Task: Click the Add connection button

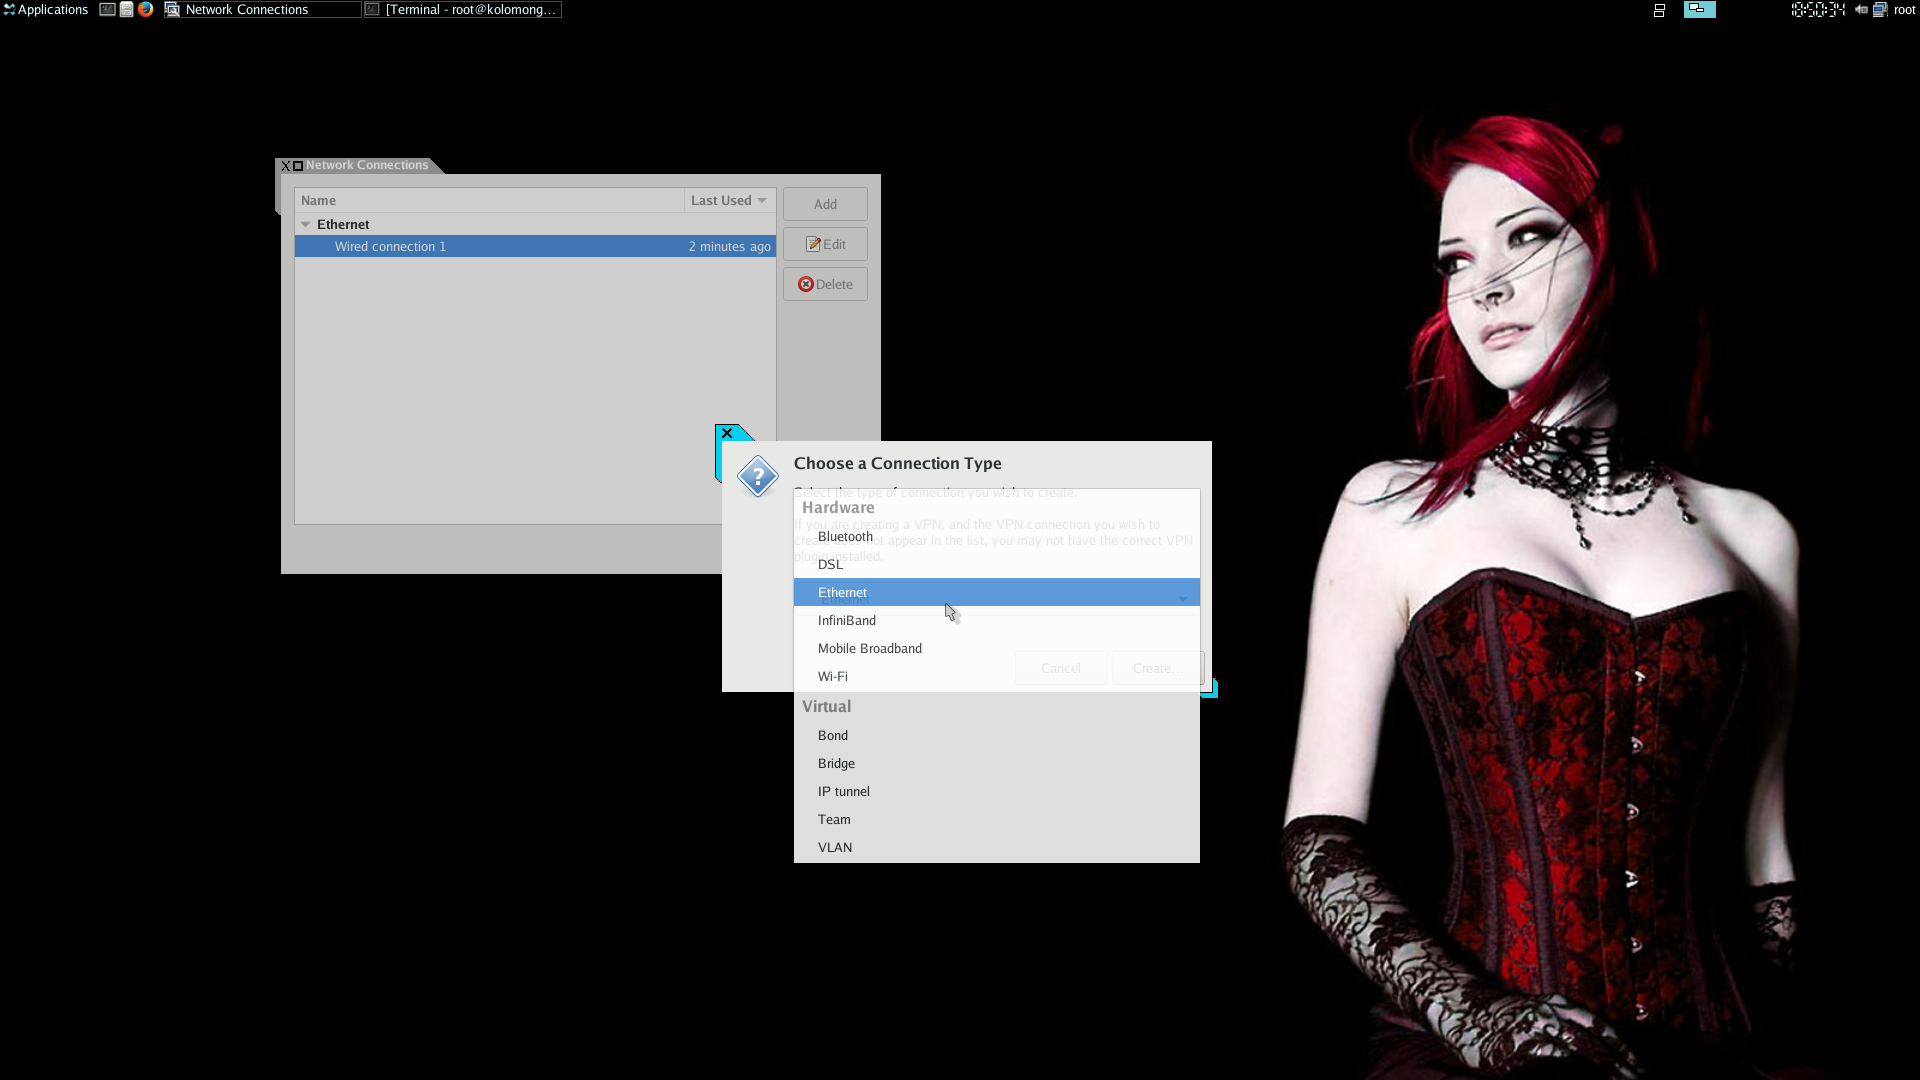Action: coord(825,204)
